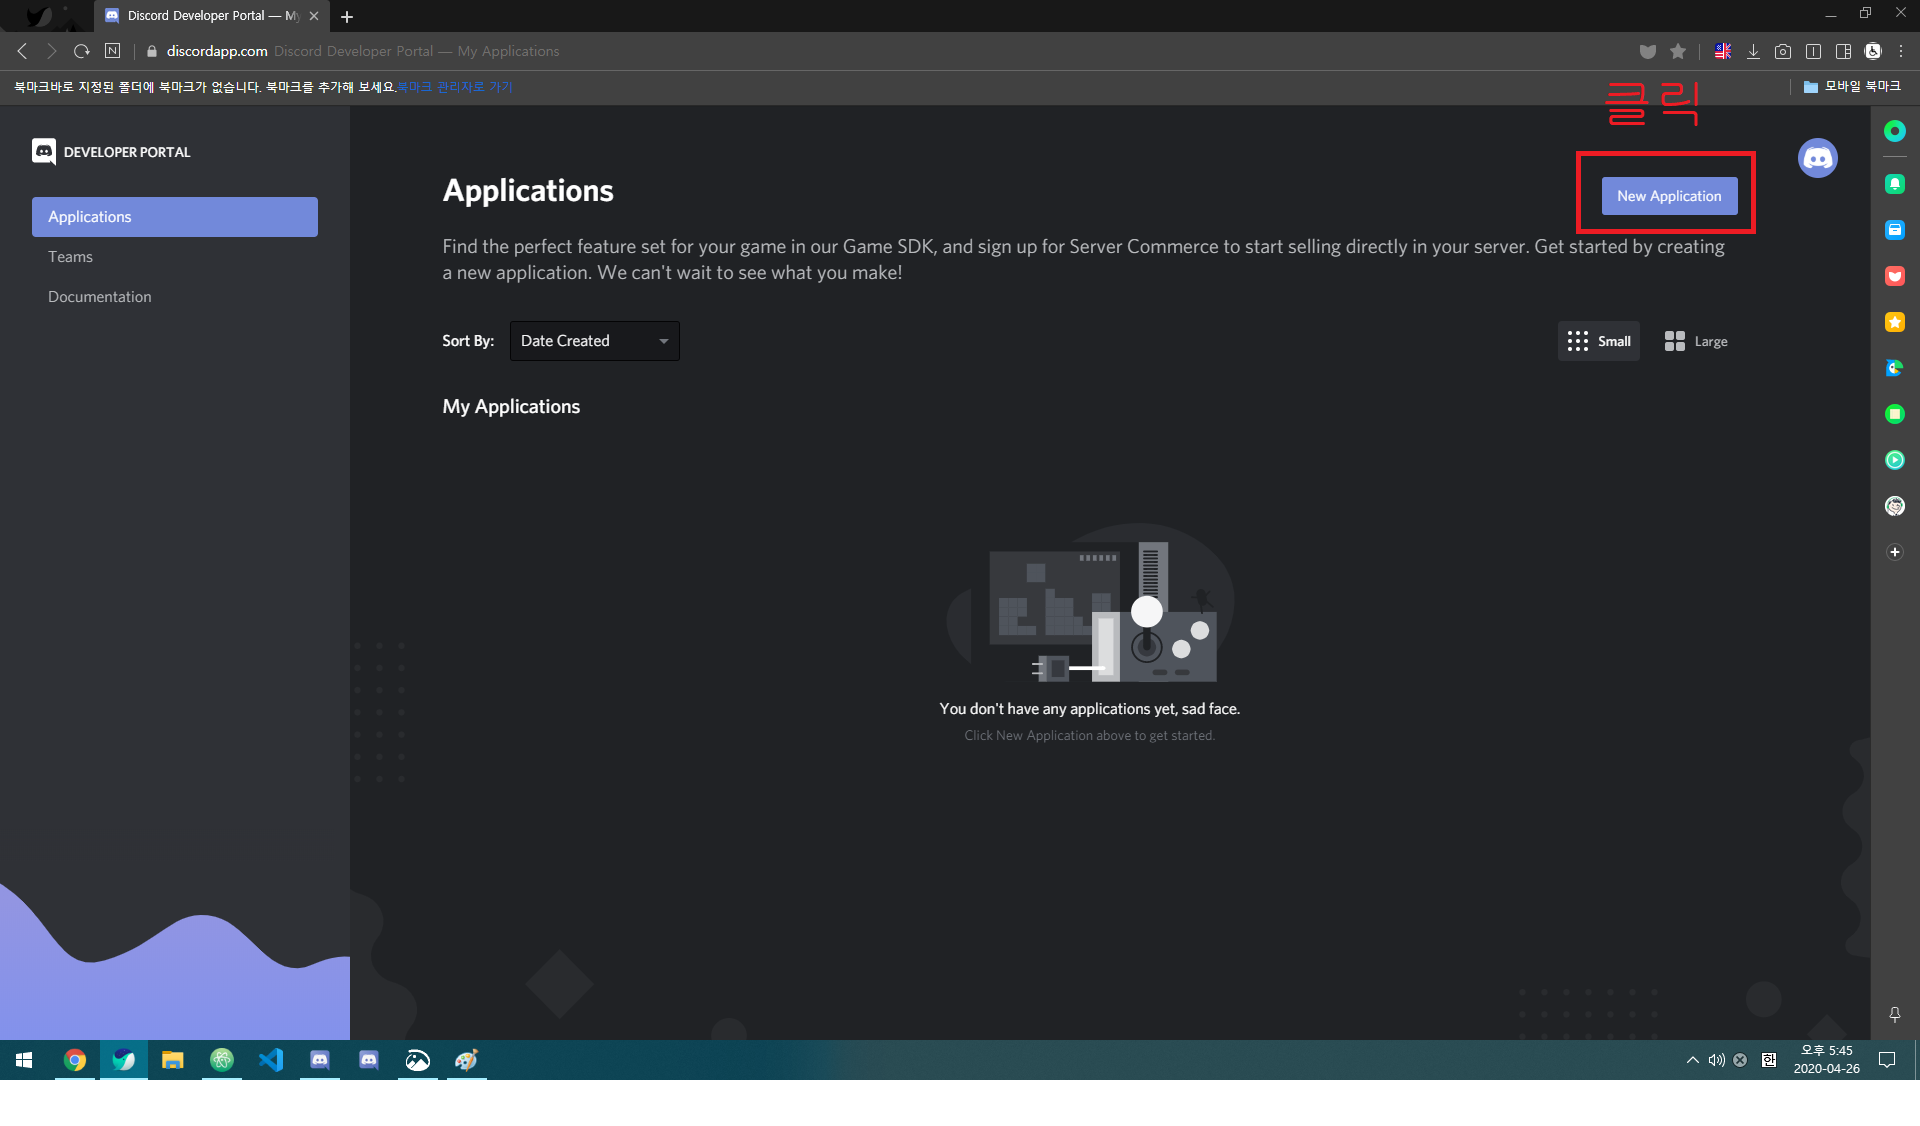
Task: Show hidden system tray icons
Action: [x=1692, y=1060]
